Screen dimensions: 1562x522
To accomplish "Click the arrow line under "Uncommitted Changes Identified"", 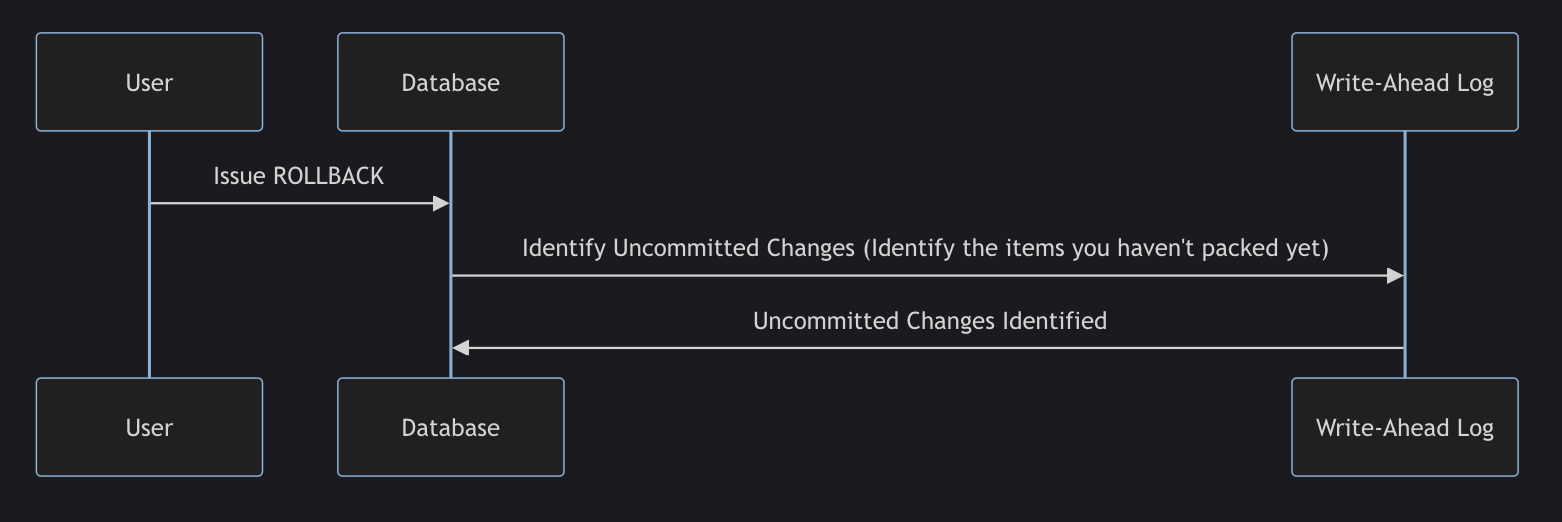I will coord(930,348).
